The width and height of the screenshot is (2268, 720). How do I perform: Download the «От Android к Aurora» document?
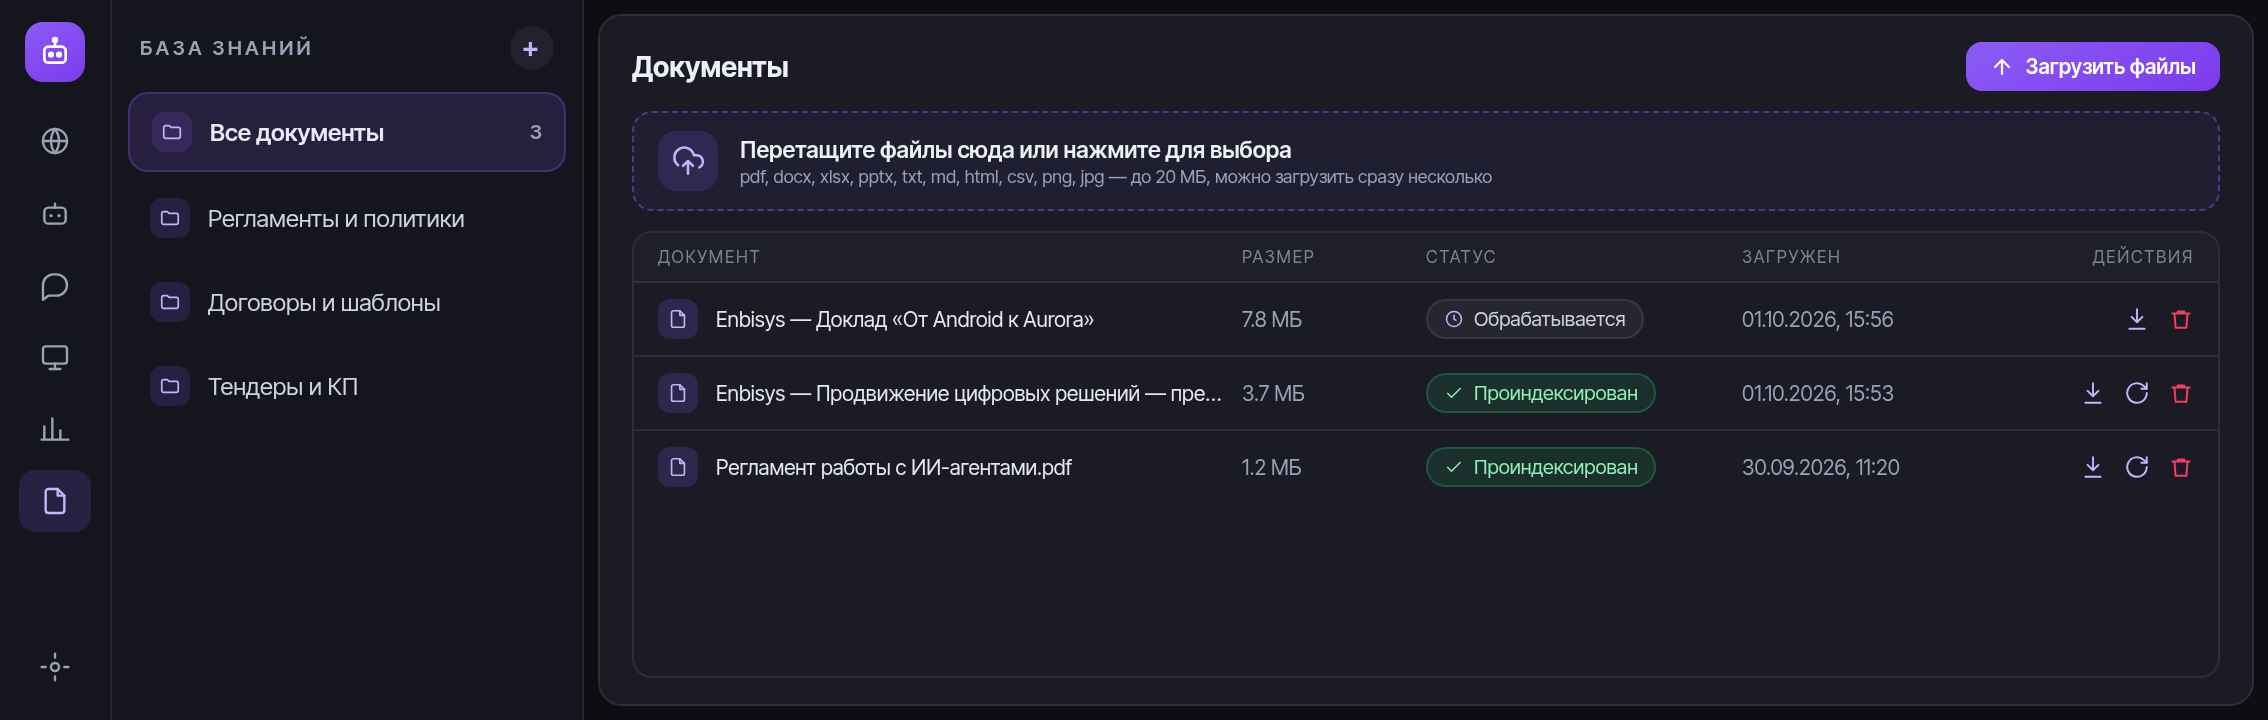(2137, 319)
